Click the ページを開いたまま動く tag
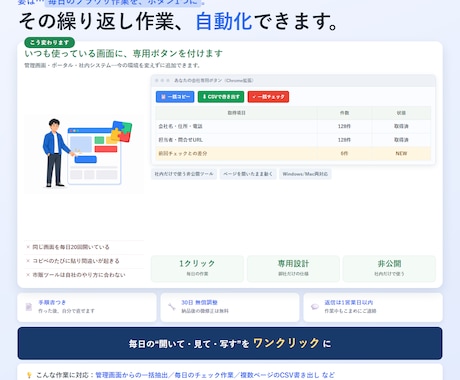 tap(248, 174)
